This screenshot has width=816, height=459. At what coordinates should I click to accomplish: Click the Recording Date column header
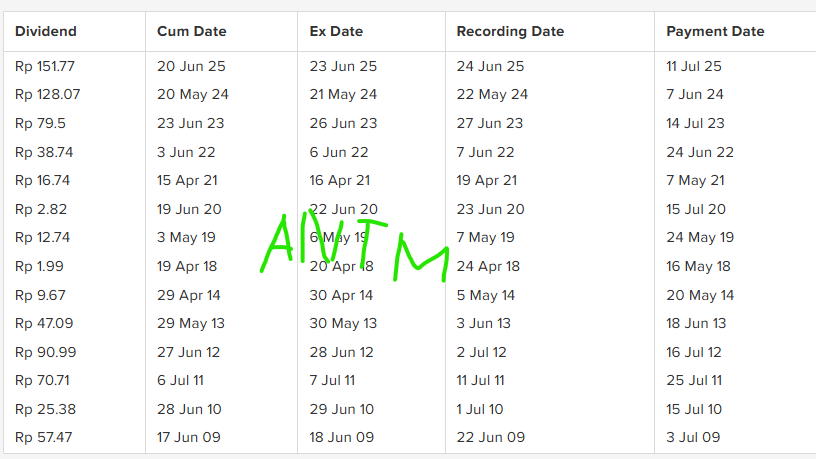510,32
